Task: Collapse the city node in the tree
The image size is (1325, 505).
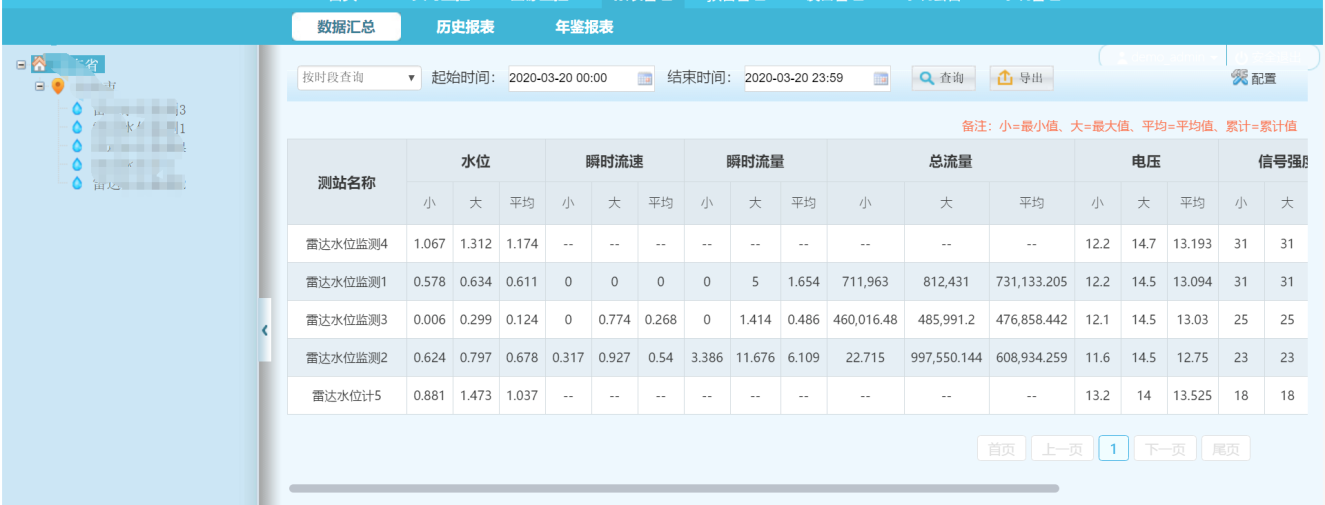Action: (40, 86)
